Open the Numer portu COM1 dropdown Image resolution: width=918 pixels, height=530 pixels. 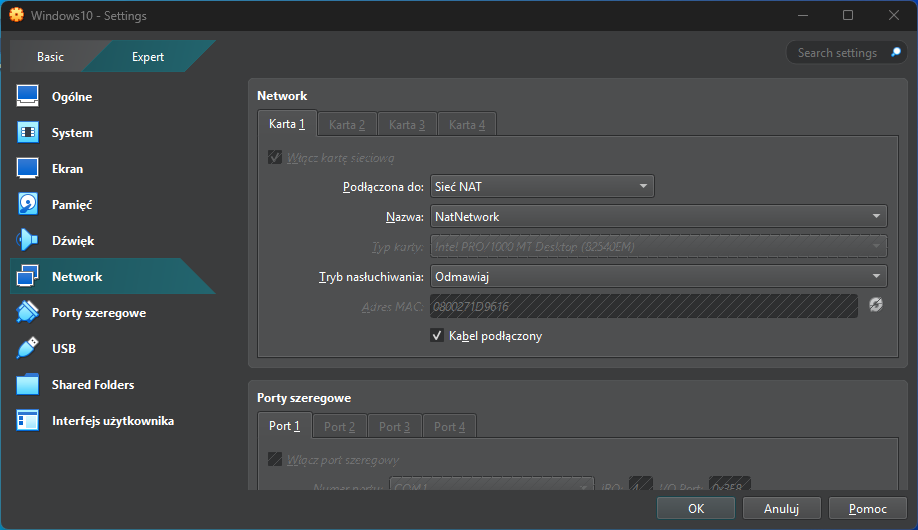coord(492,486)
